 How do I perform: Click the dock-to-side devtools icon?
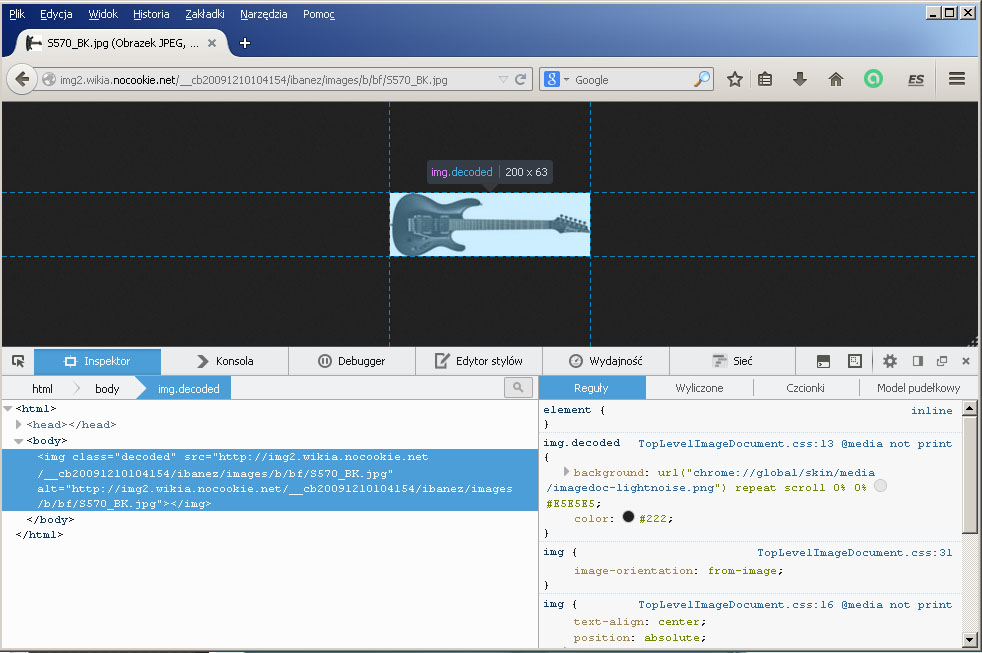917,361
